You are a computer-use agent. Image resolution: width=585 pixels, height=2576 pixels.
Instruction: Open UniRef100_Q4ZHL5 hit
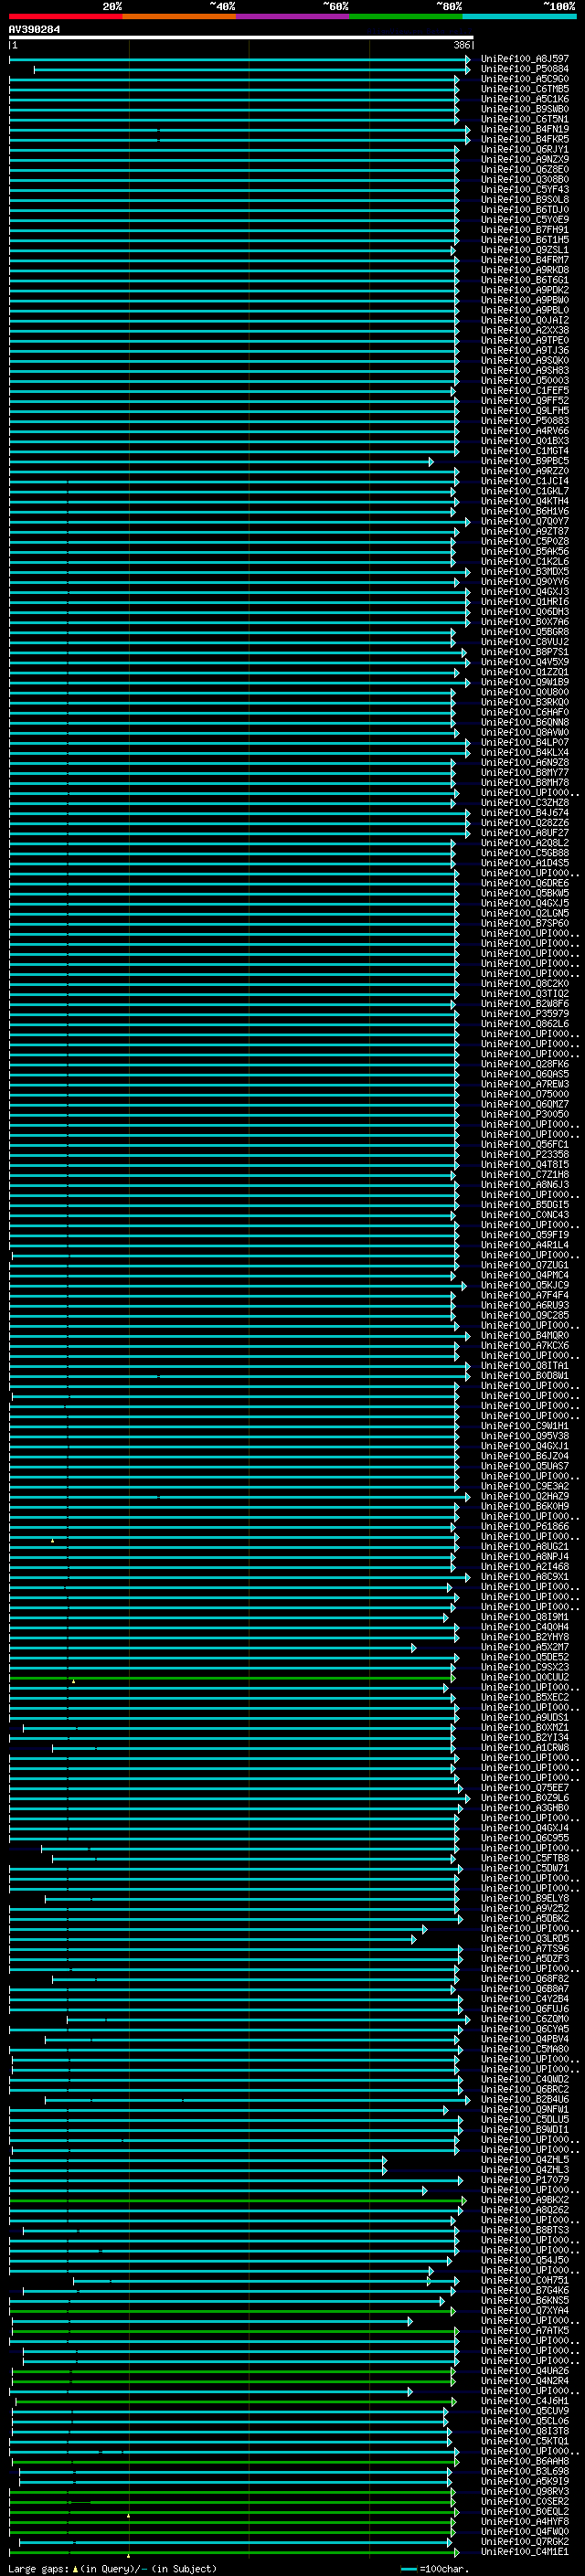pos(525,2160)
